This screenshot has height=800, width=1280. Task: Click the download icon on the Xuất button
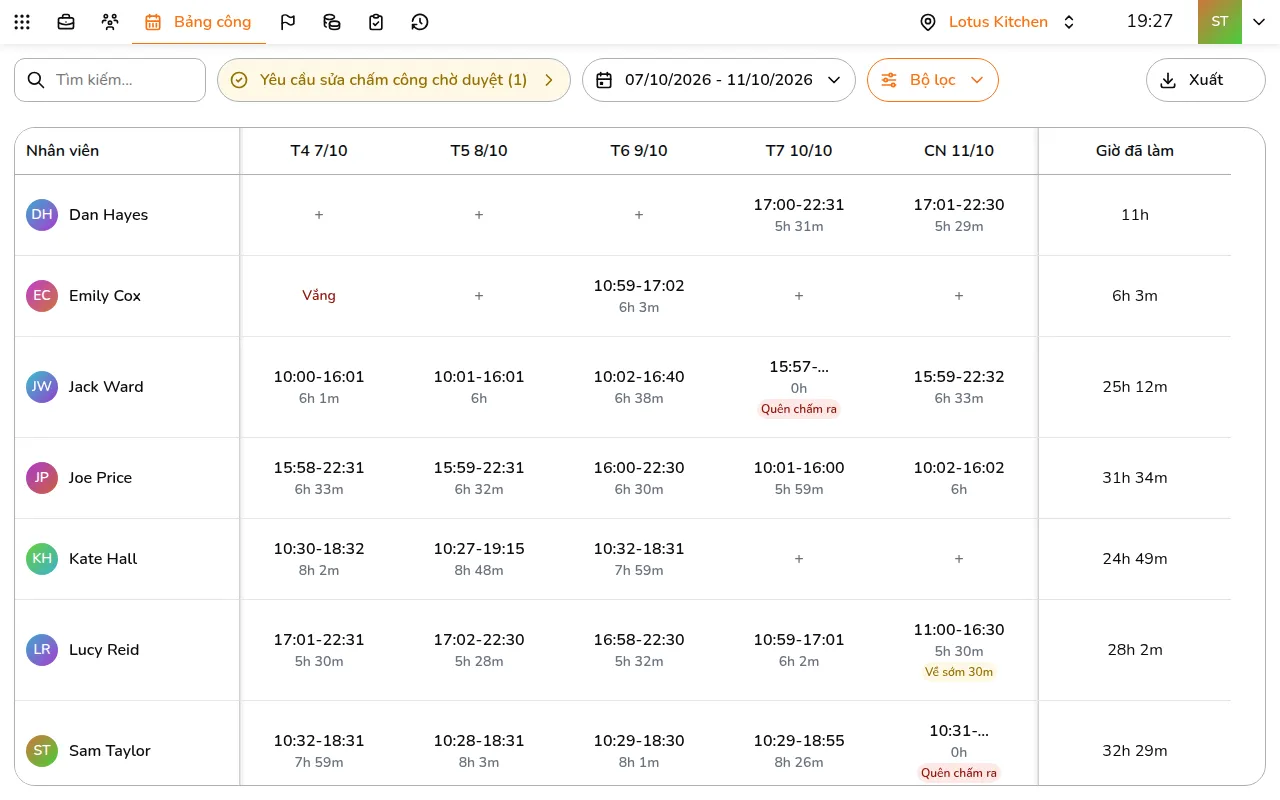coord(1168,80)
